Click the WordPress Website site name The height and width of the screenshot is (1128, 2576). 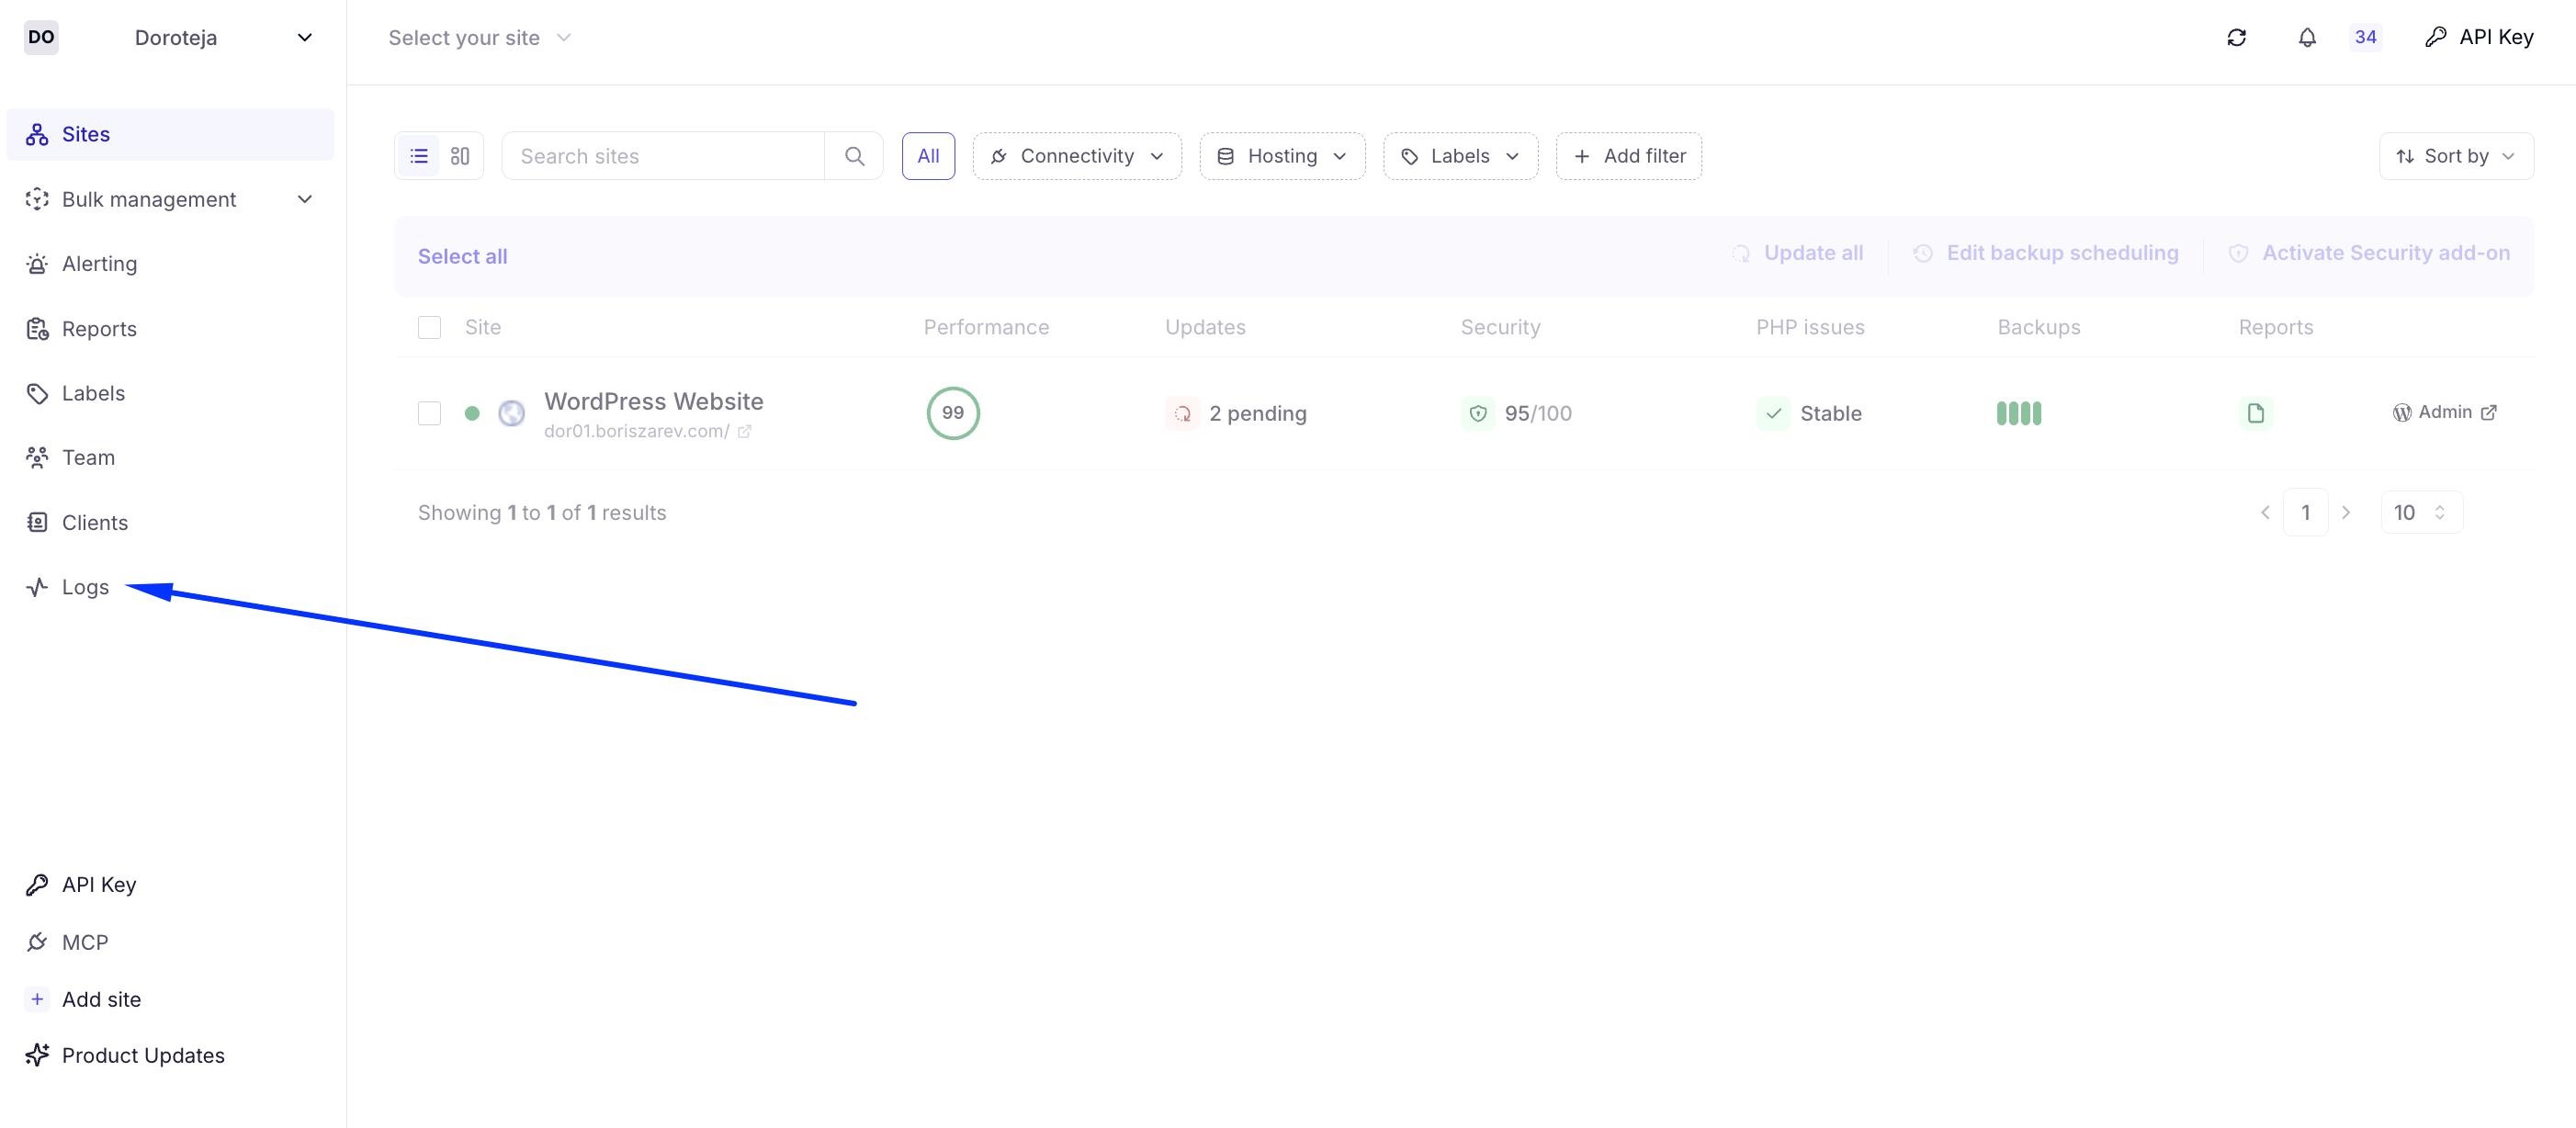pyautogui.click(x=653, y=401)
